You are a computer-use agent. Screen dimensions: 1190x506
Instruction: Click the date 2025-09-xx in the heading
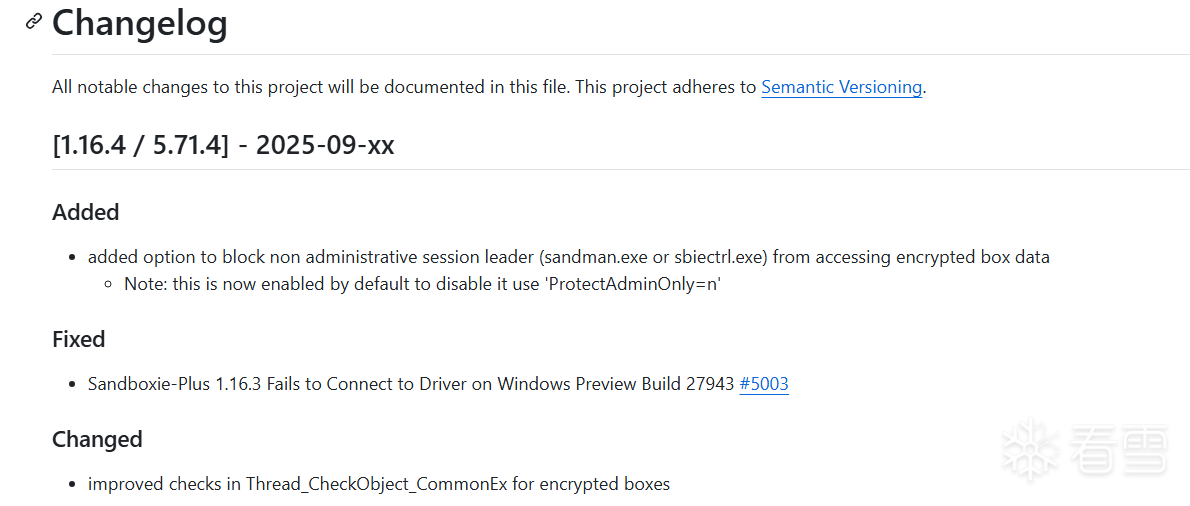[325, 145]
